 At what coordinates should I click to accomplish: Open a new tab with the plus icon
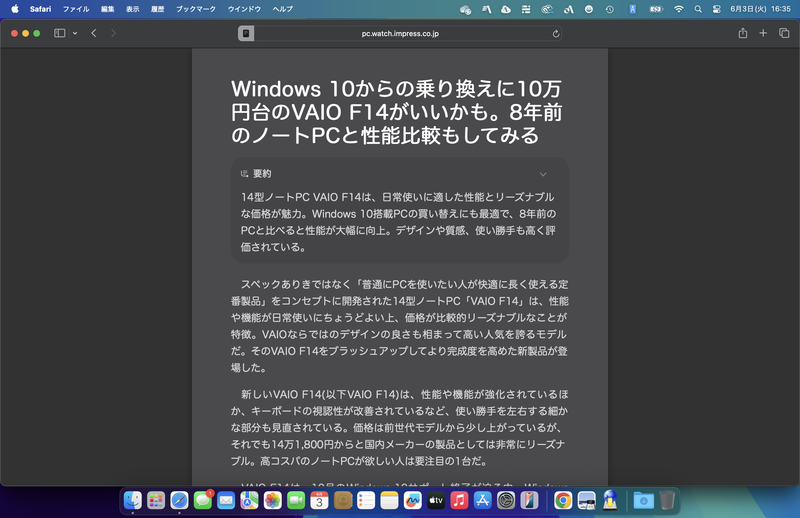pos(763,33)
